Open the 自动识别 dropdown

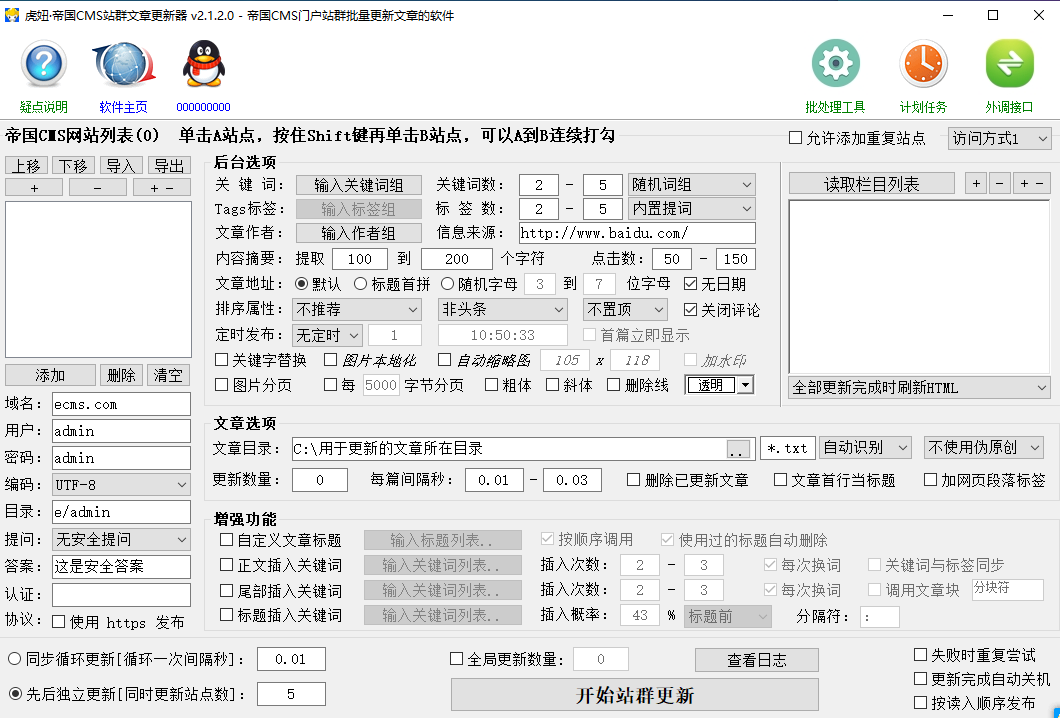click(865, 448)
